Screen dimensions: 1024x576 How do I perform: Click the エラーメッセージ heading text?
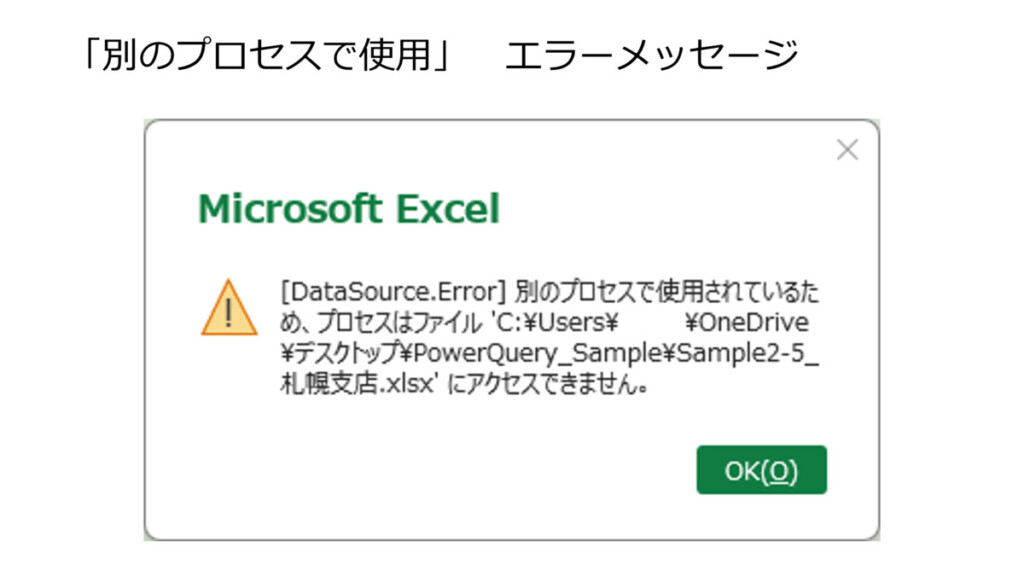tap(651, 55)
